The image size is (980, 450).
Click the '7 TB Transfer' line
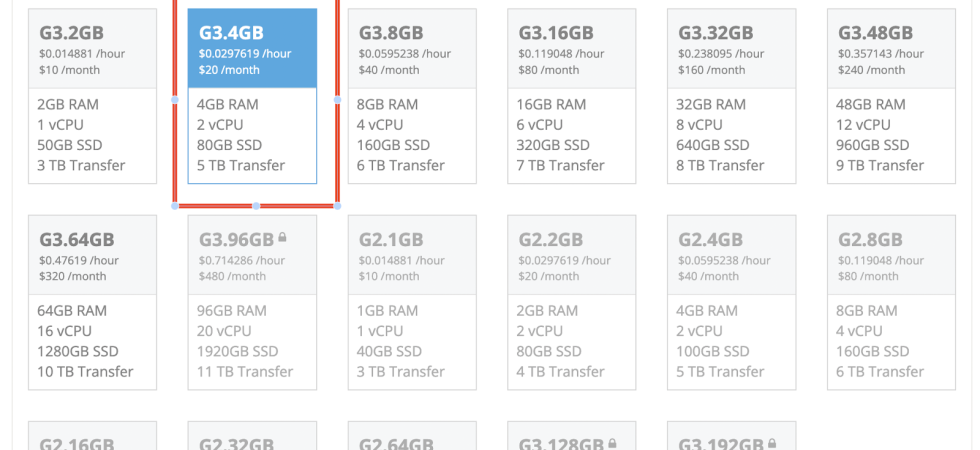coord(561,166)
